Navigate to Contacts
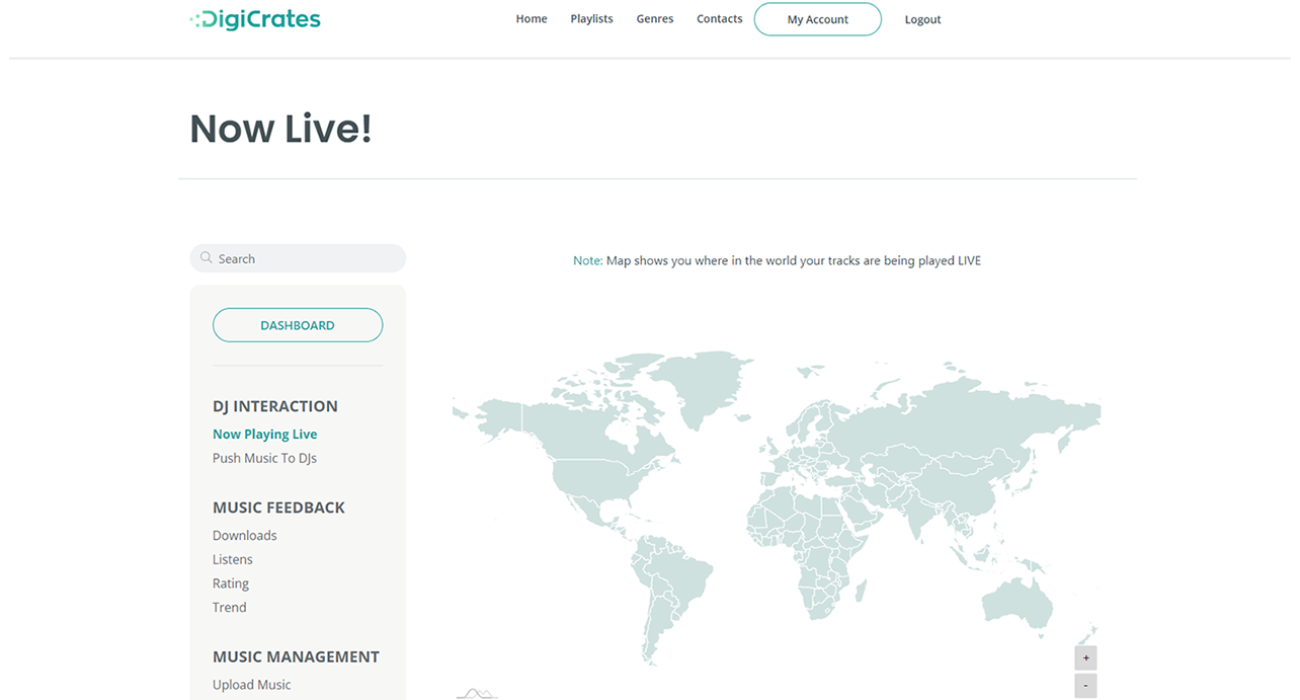This screenshot has height=700, width=1300. 719,19
